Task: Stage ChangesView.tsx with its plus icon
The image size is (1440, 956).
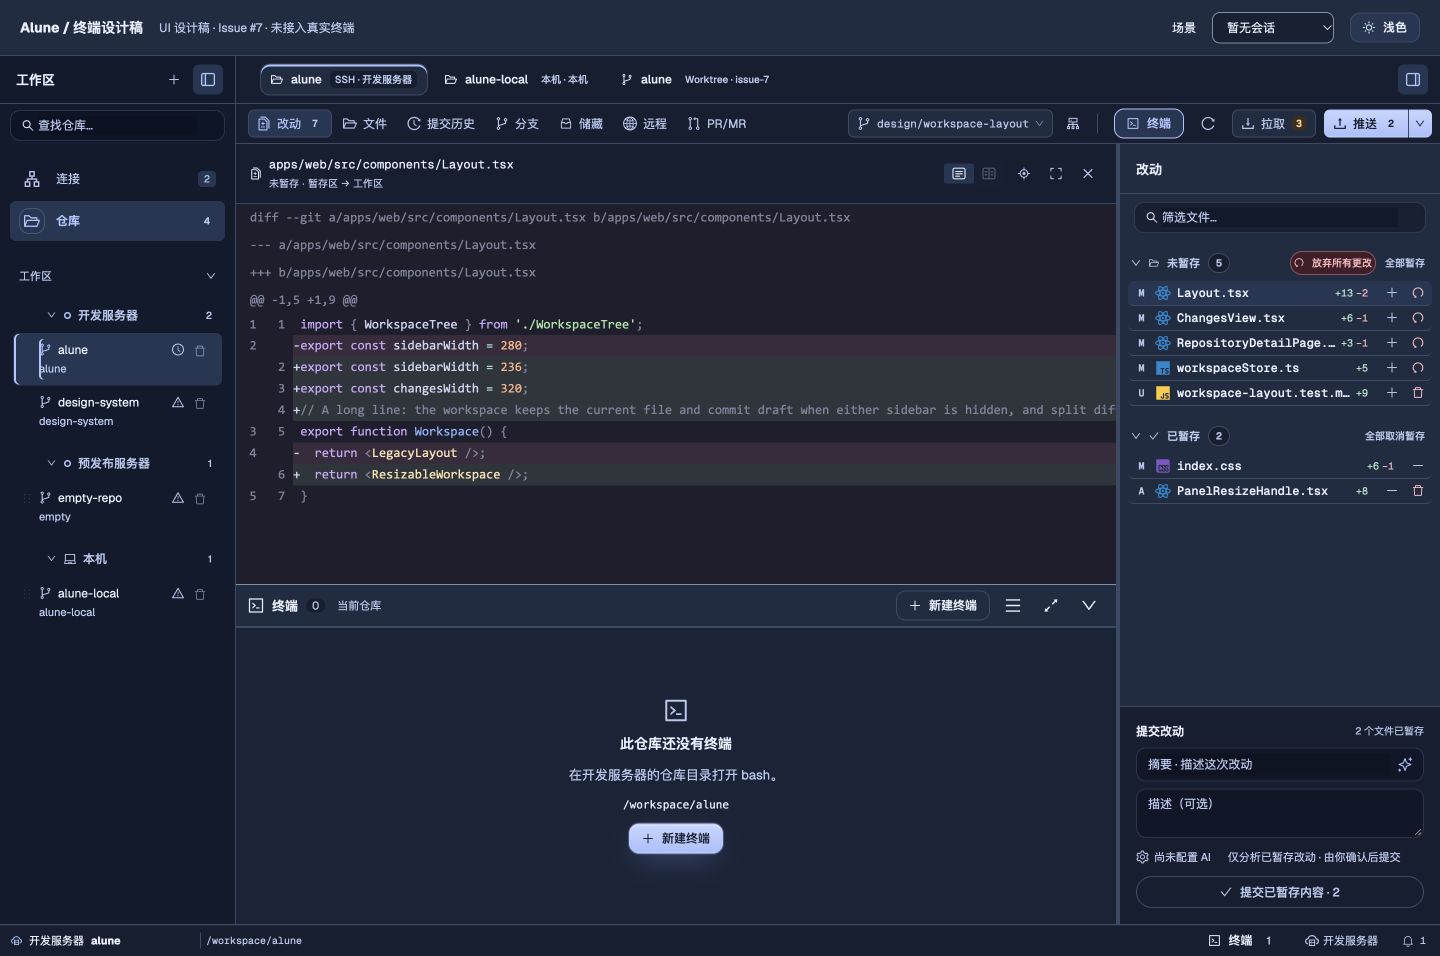Action: point(1391,318)
